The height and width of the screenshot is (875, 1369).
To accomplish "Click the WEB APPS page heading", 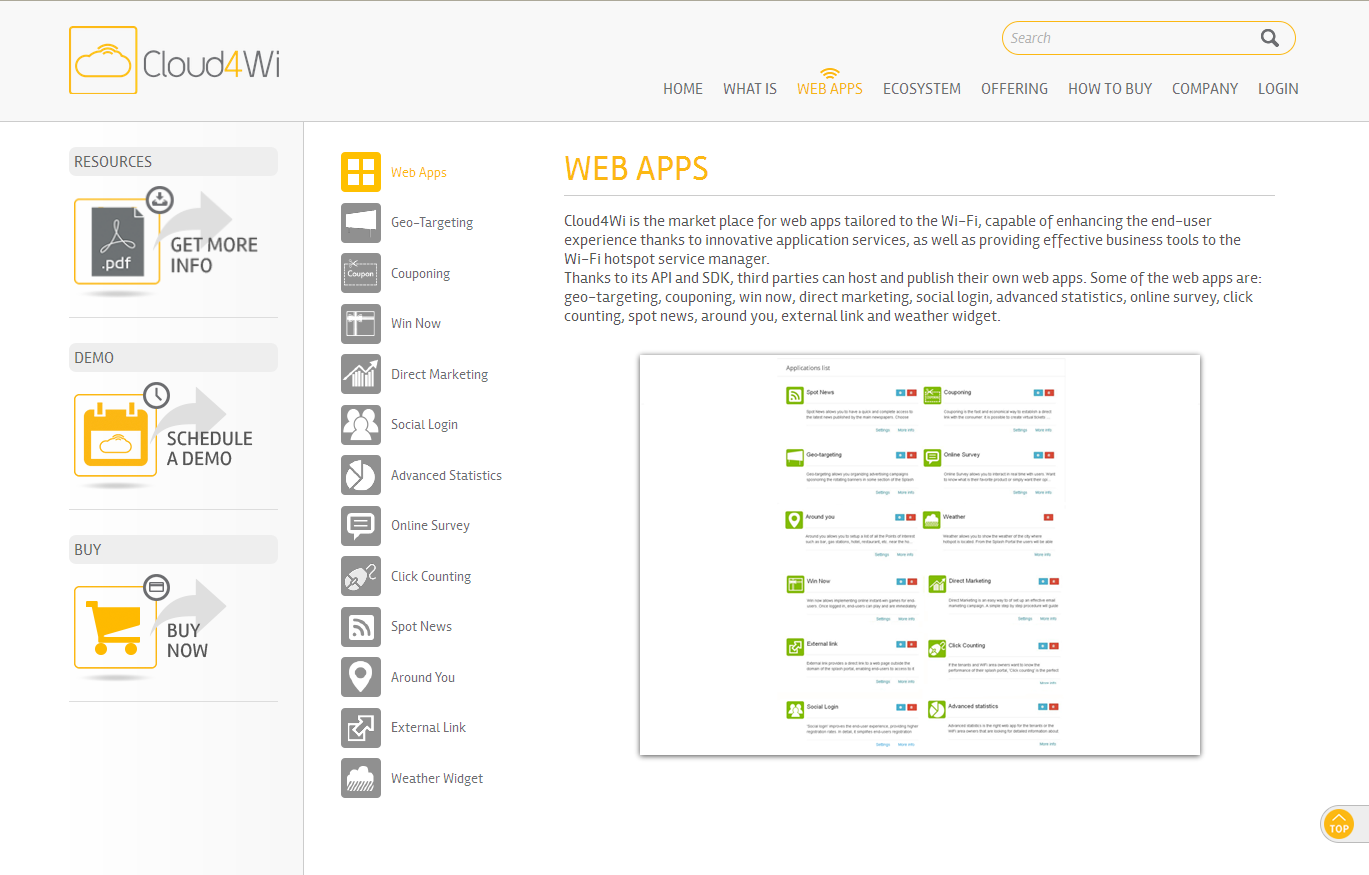I will tap(636, 168).
